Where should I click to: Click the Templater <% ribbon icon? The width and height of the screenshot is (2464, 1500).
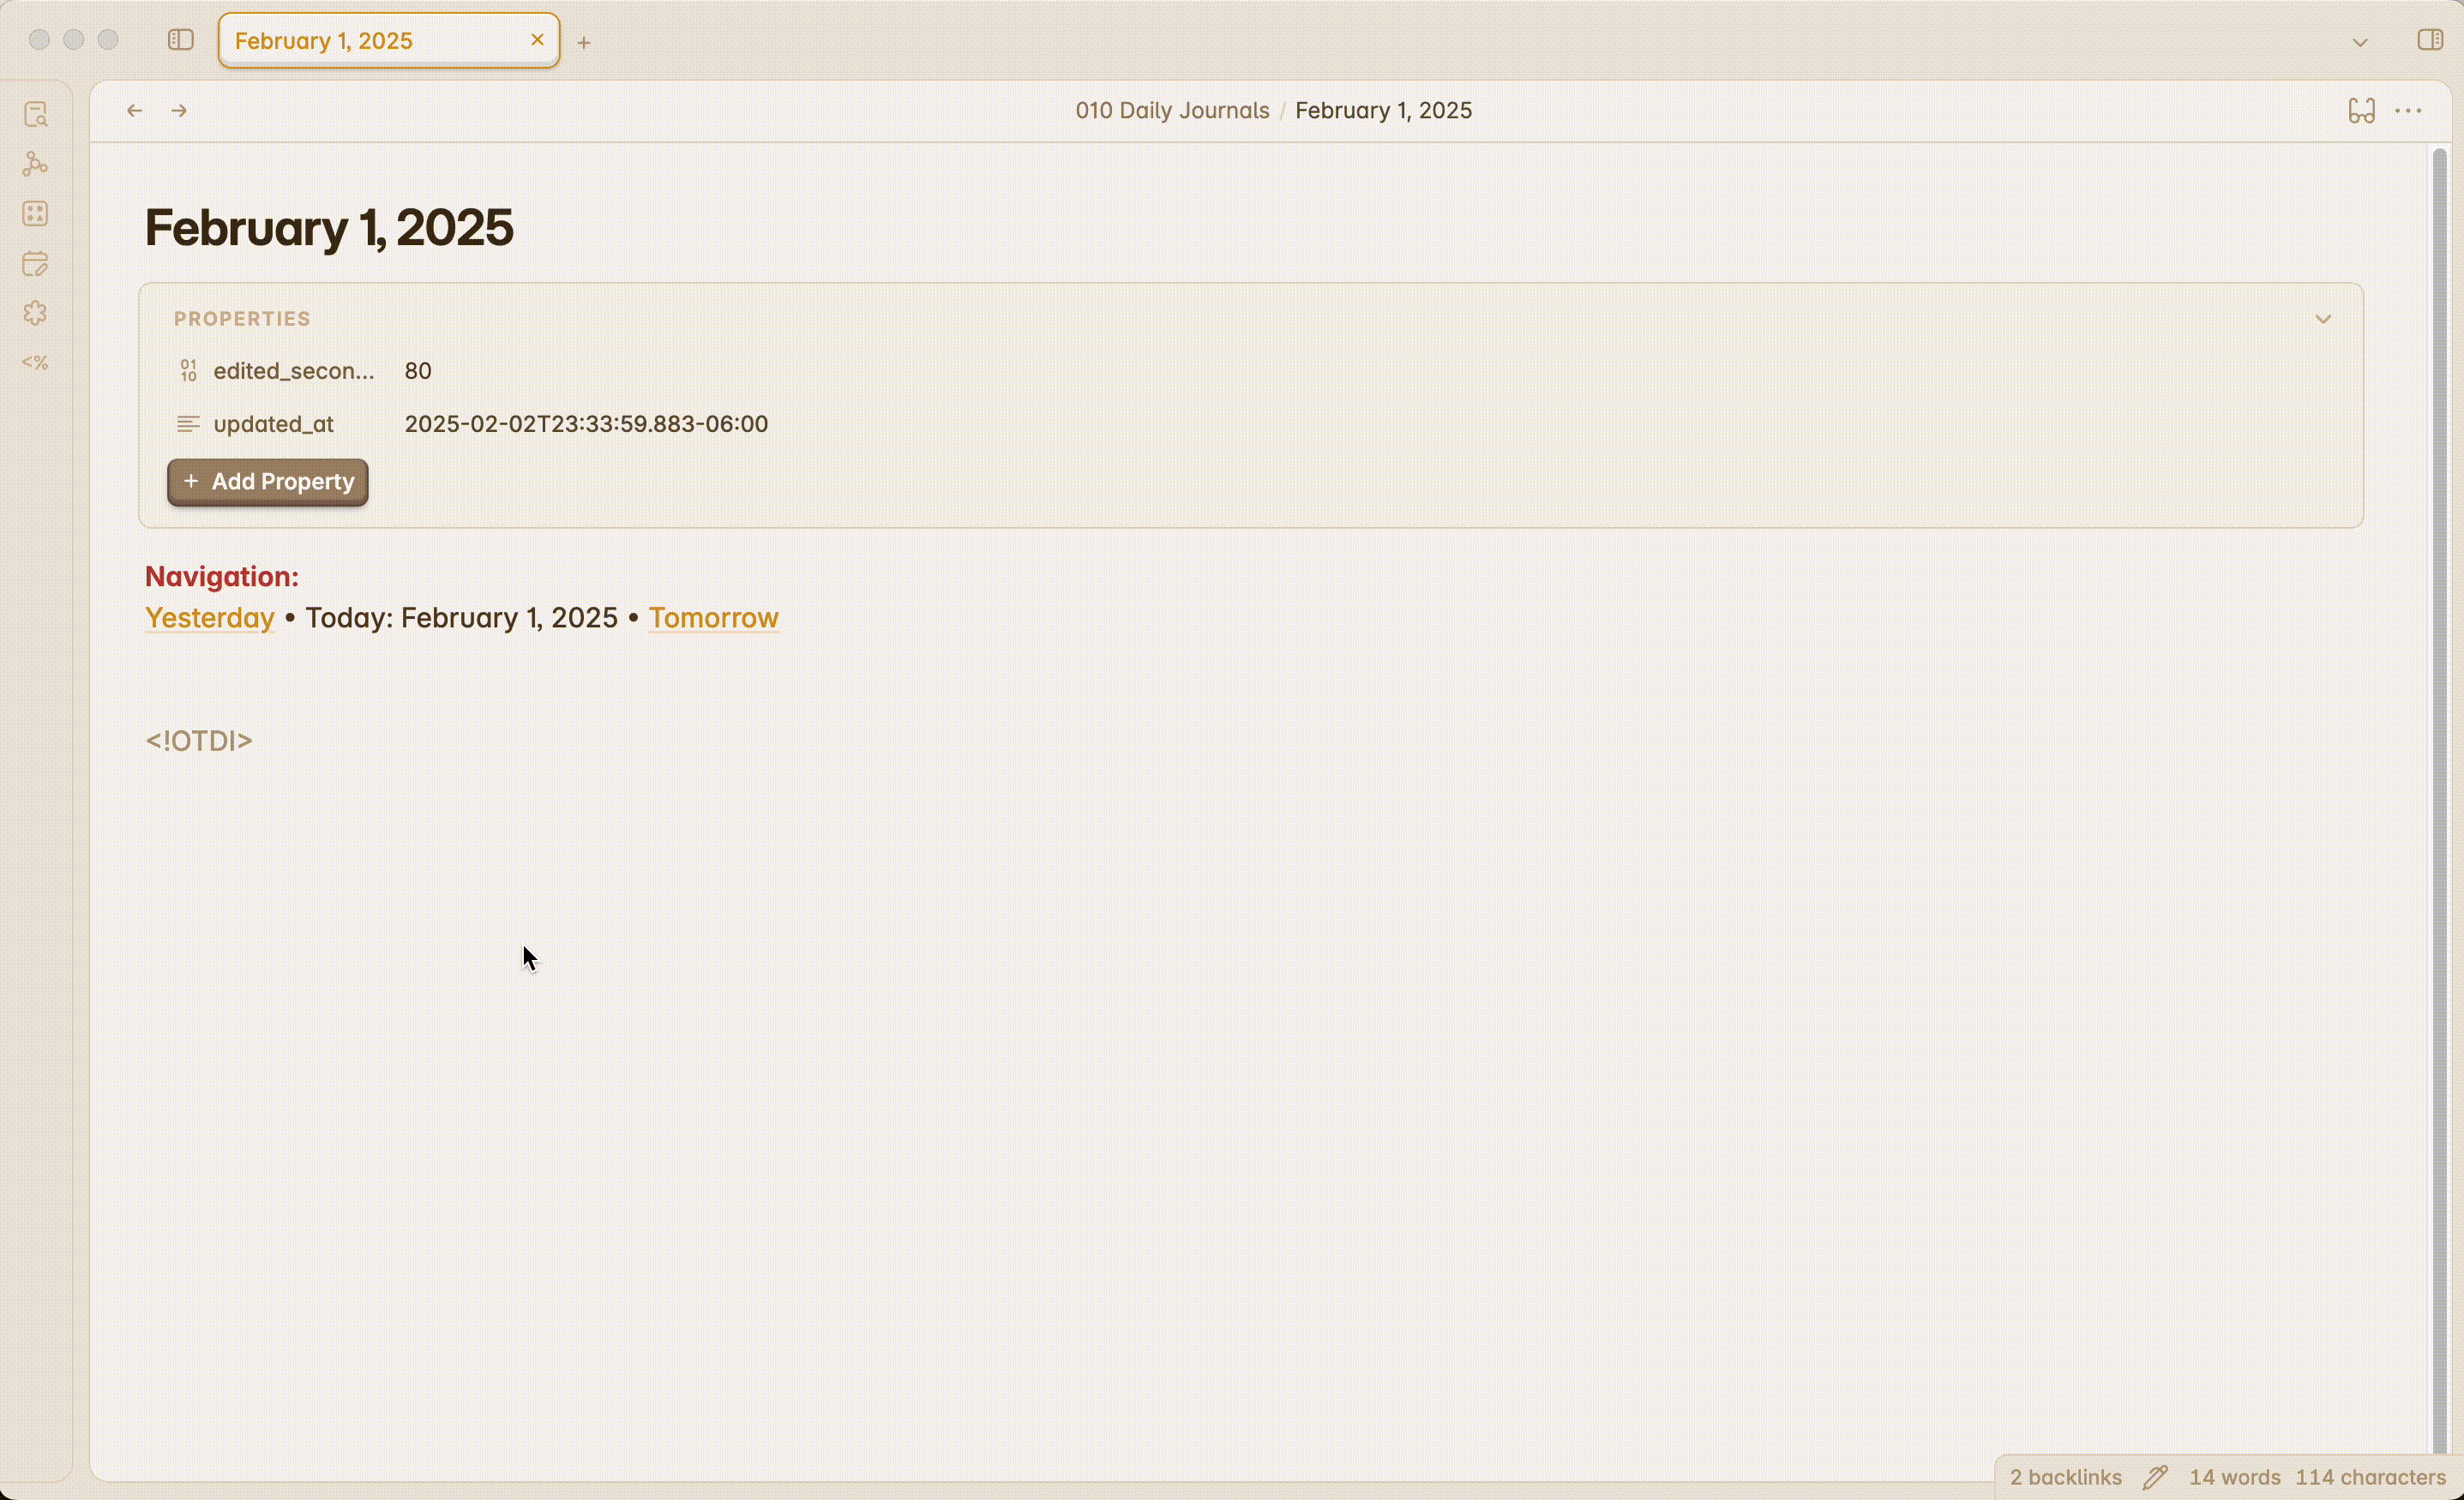36,363
